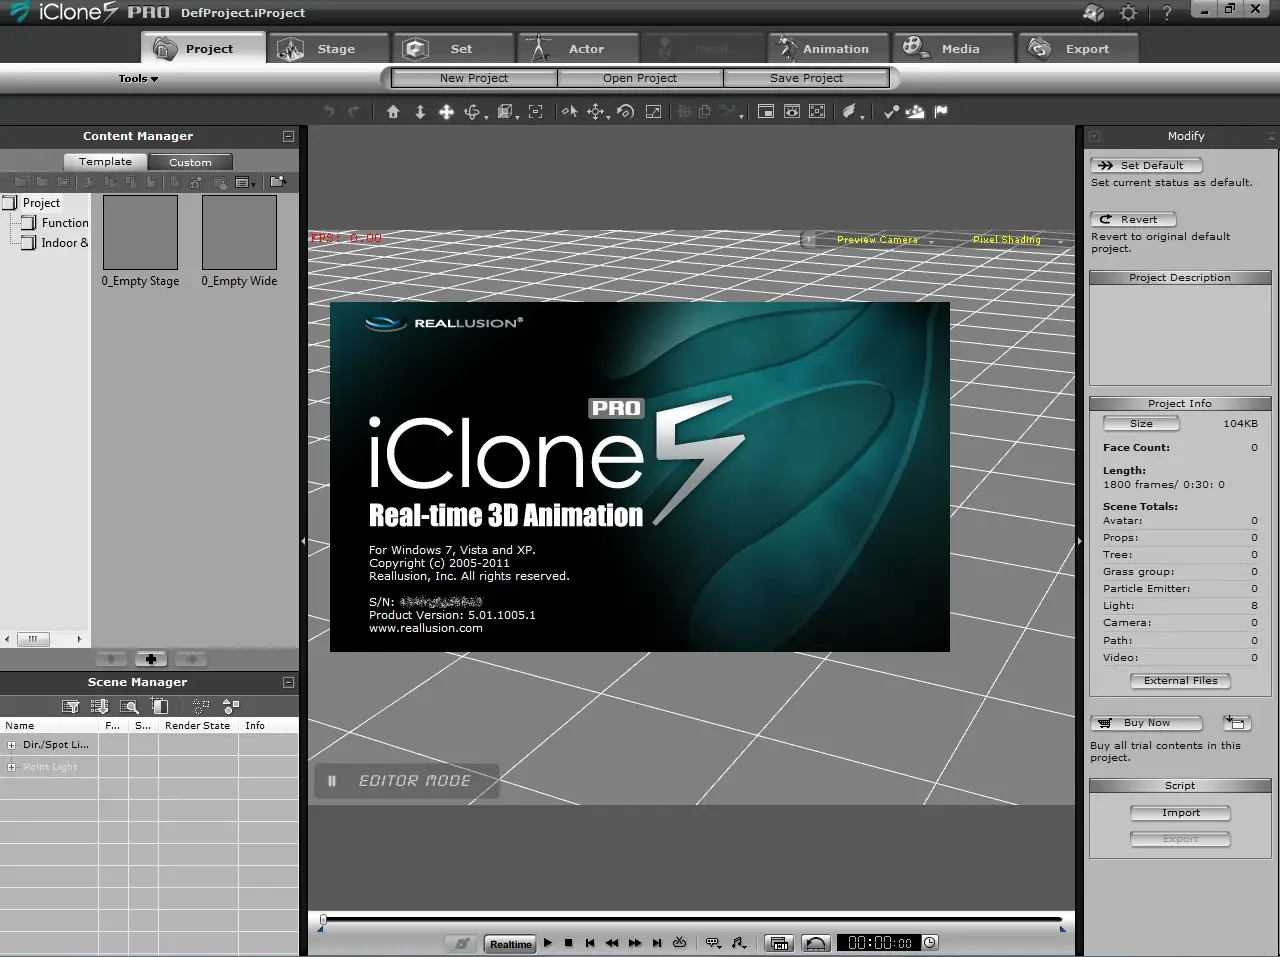1280x957 pixels.
Task: Click the full screen view icon
Action: (817, 112)
